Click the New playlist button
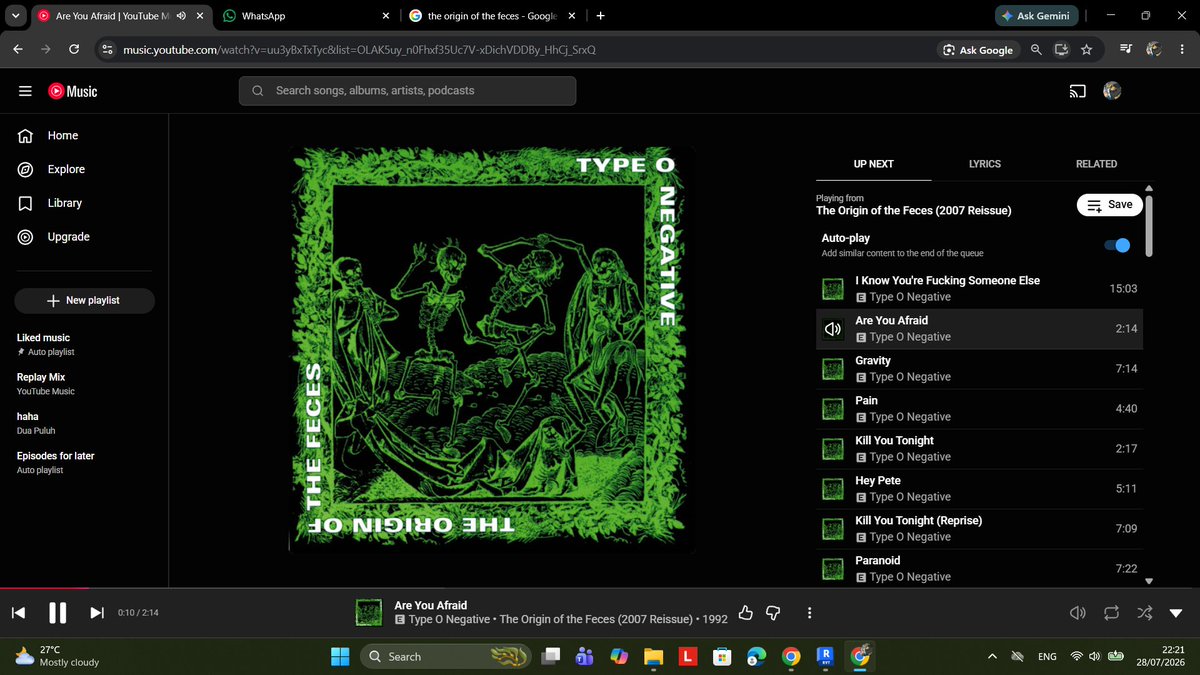Image resolution: width=1200 pixels, height=675 pixels. [x=84, y=301]
